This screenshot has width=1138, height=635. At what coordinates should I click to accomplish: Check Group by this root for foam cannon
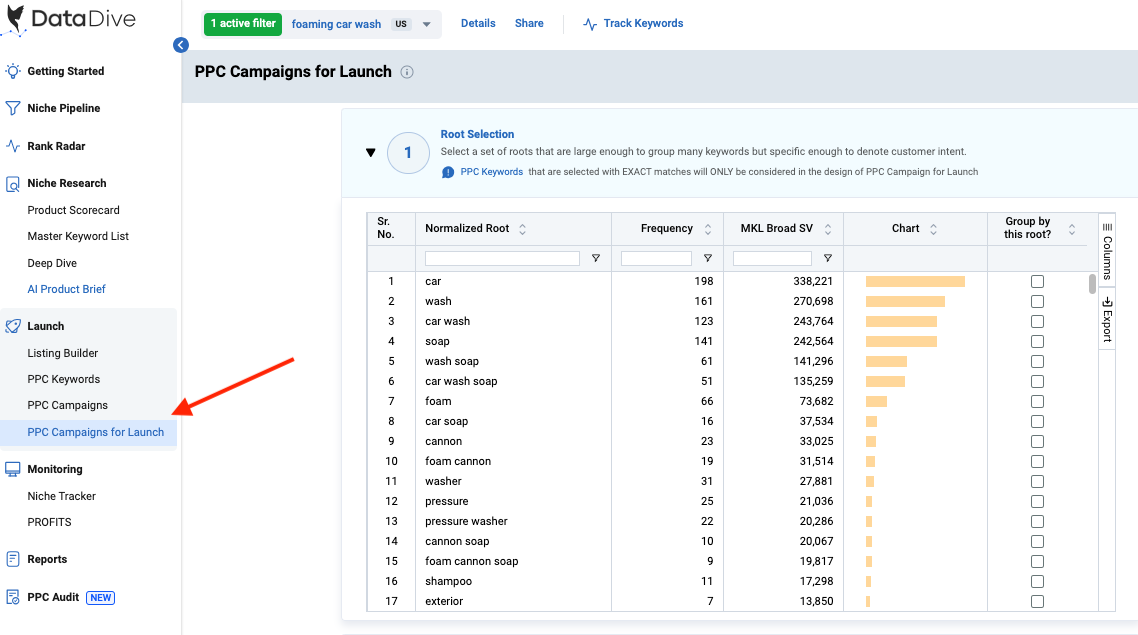1037,462
